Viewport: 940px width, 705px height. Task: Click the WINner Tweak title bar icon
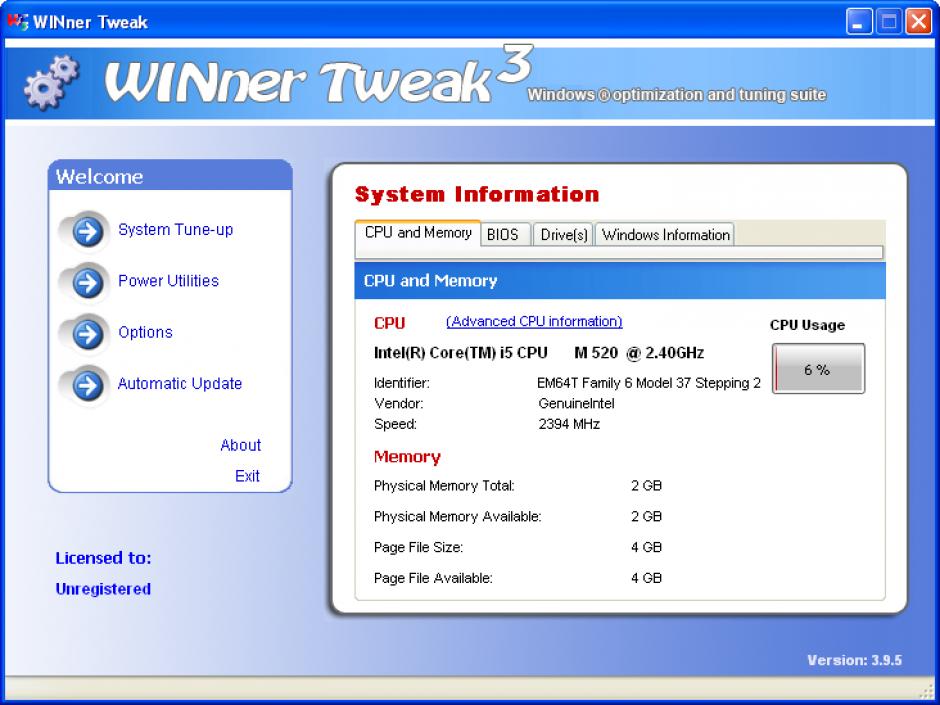point(17,22)
